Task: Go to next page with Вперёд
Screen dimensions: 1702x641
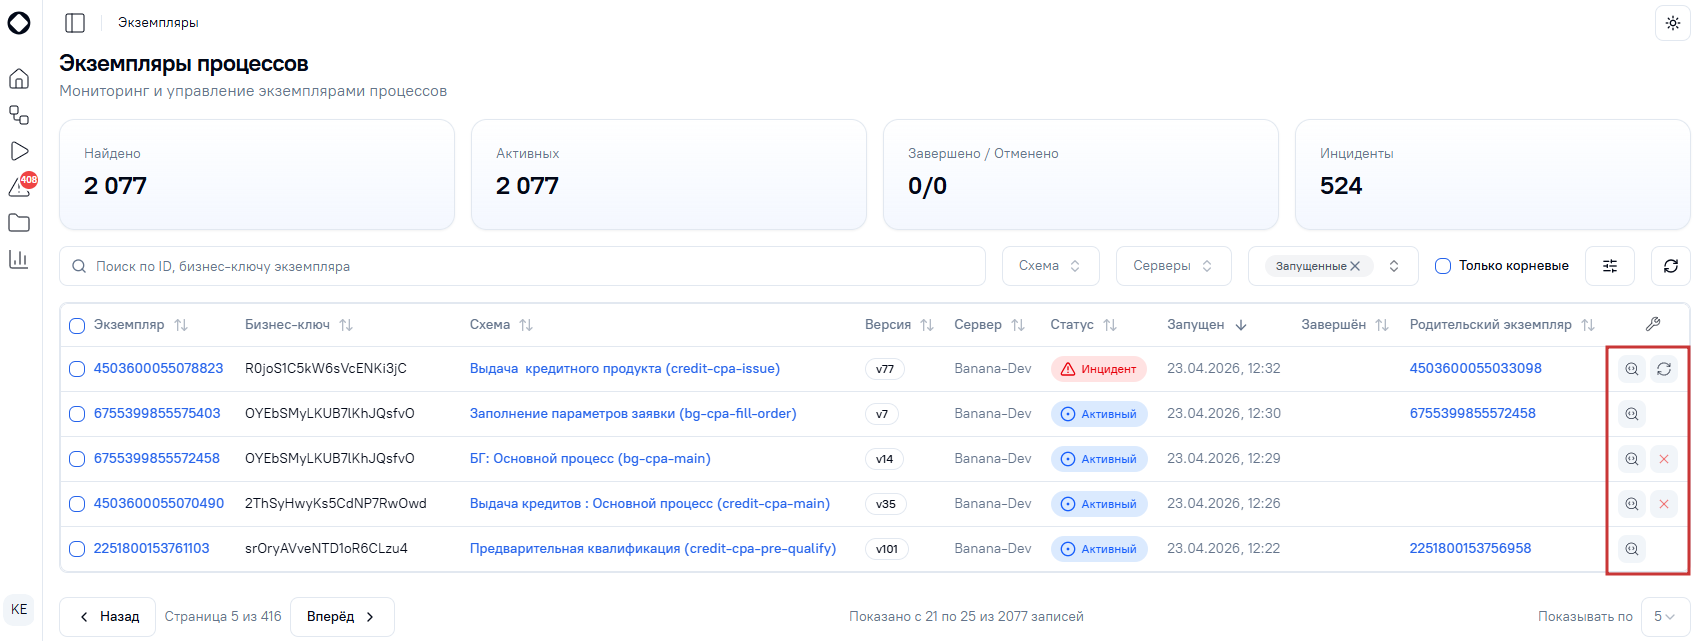Action: (342, 617)
